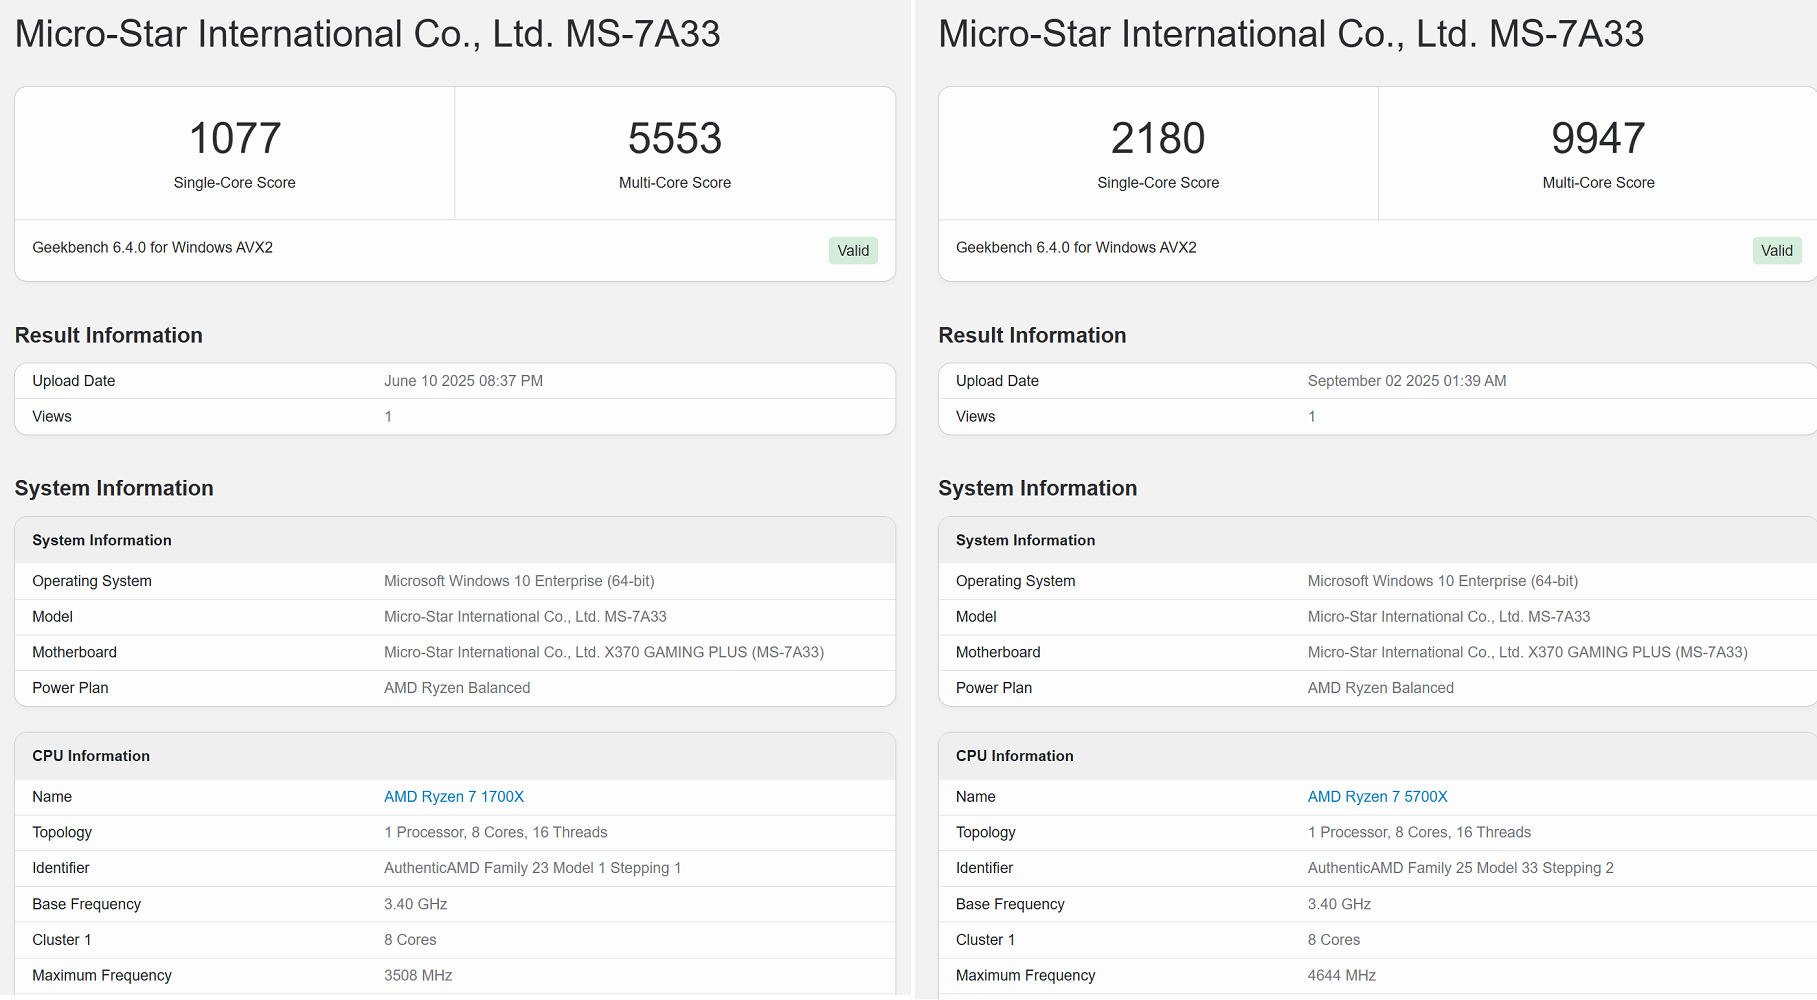Click the June 10 2025 08:37 PM upload date

pyautogui.click(x=463, y=381)
